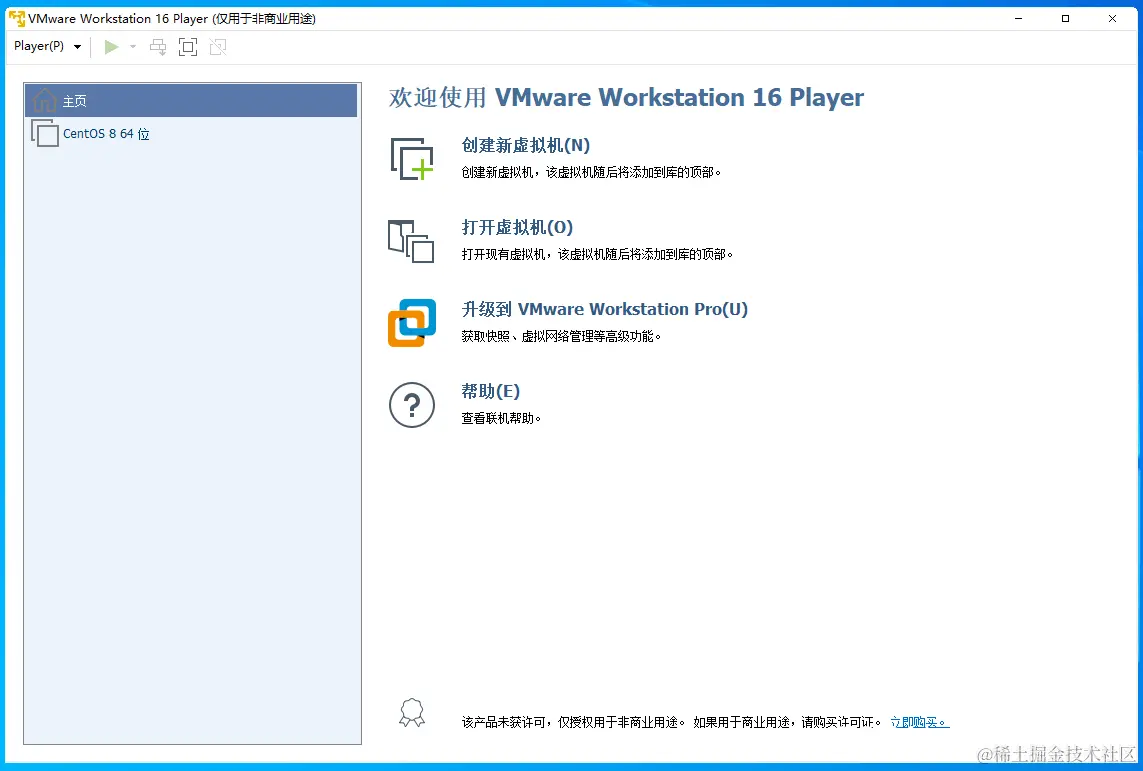1143x771 pixels.
Task: Select the CentOS 8 64 位 virtual machine
Action: pyautogui.click(x=191, y=134)
